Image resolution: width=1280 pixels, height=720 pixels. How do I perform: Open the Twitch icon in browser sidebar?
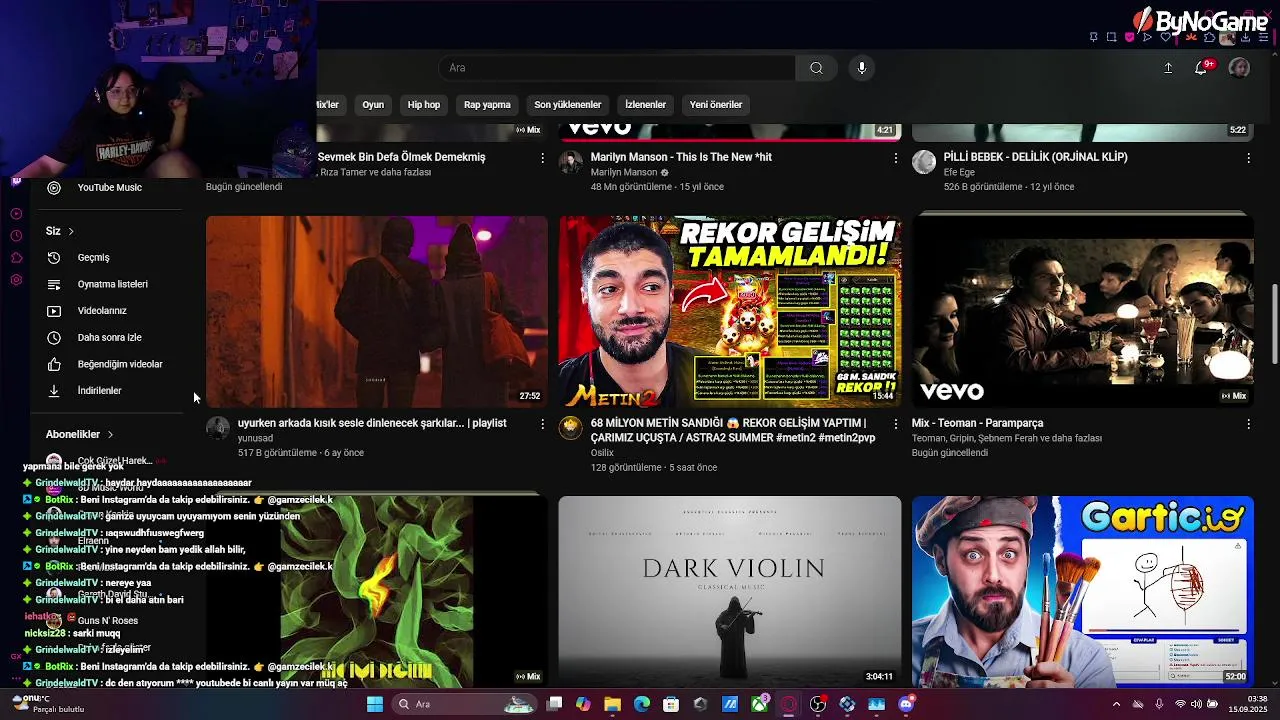16,181
